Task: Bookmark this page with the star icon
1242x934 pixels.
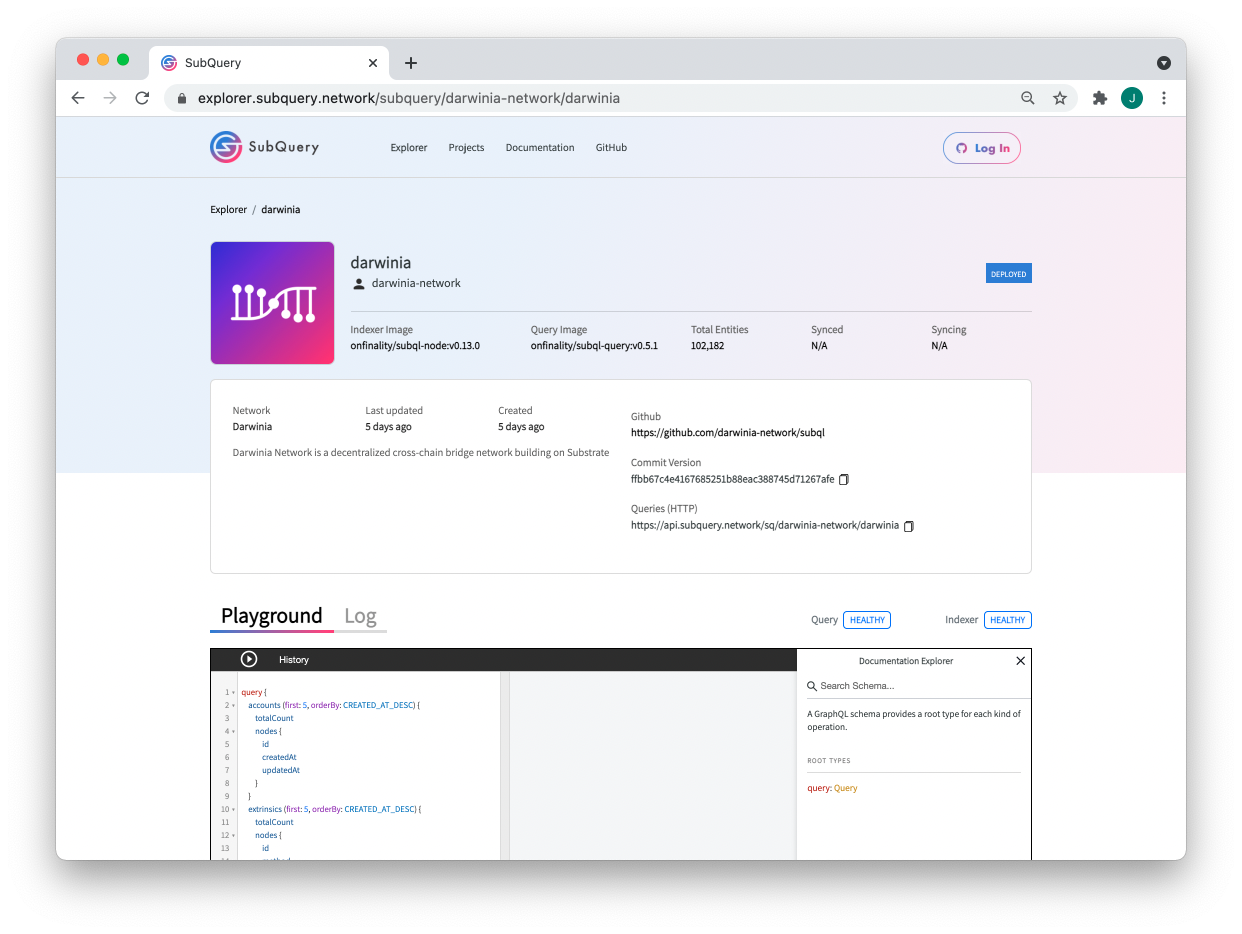Action: pos(1060,98)
